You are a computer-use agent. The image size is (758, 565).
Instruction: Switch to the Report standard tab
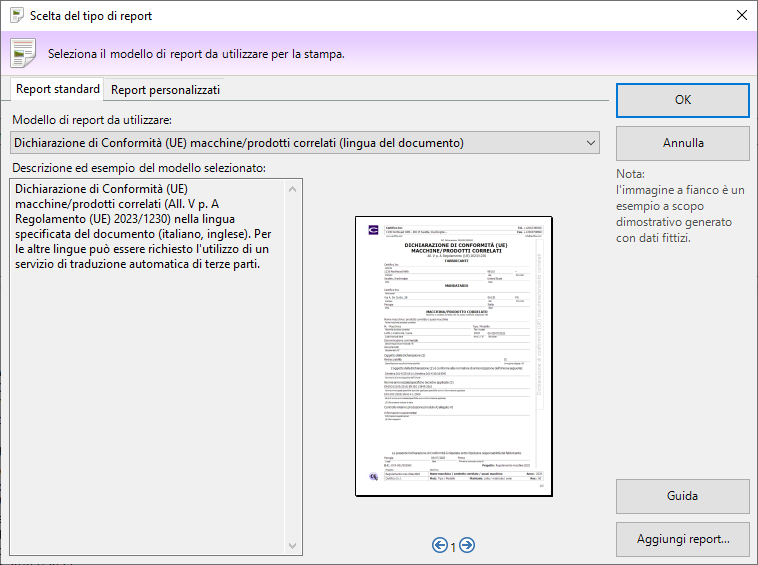pyautogui.click(x=57, y=89)
